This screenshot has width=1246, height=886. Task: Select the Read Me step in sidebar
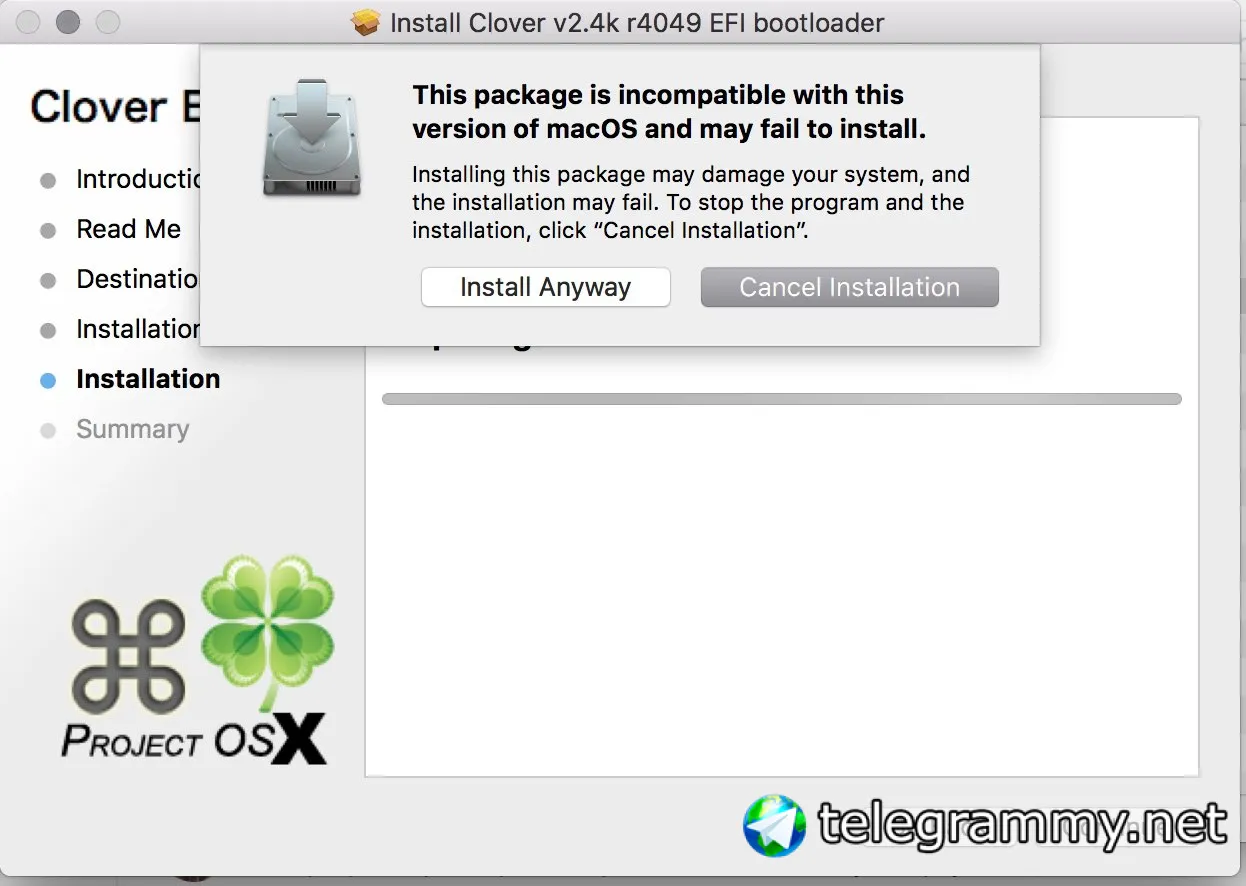click(x=128, y=229)
